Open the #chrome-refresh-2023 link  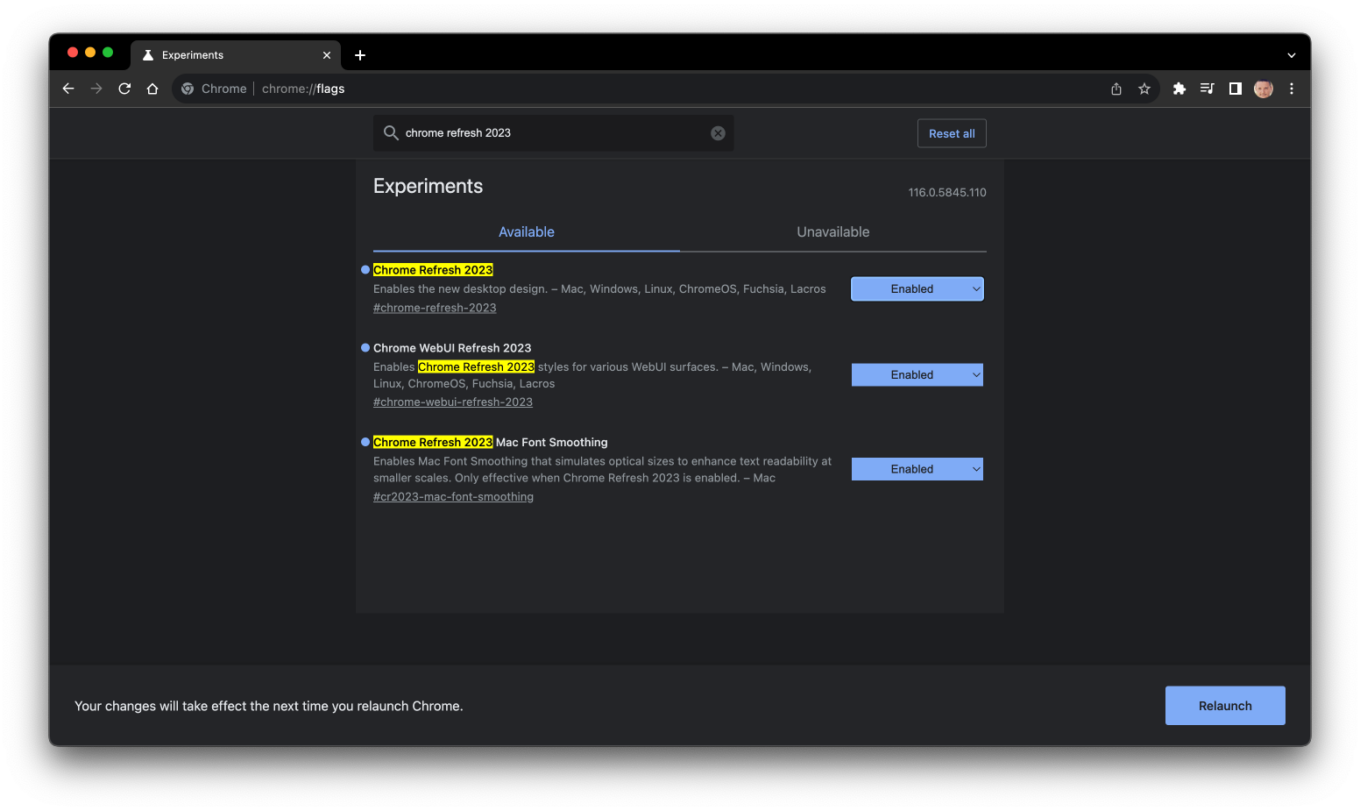435,308
